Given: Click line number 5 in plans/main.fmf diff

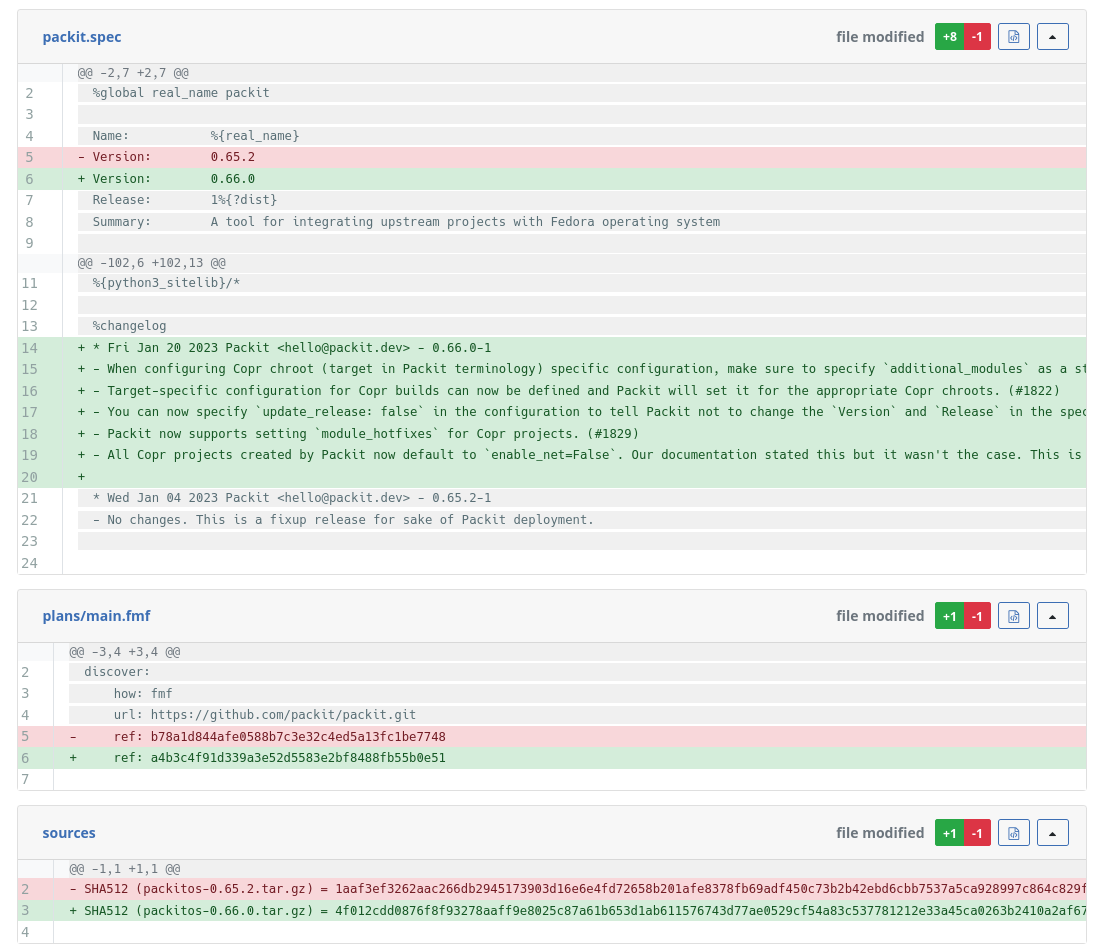Looking at the screenshot, I should tap(25, 737).
